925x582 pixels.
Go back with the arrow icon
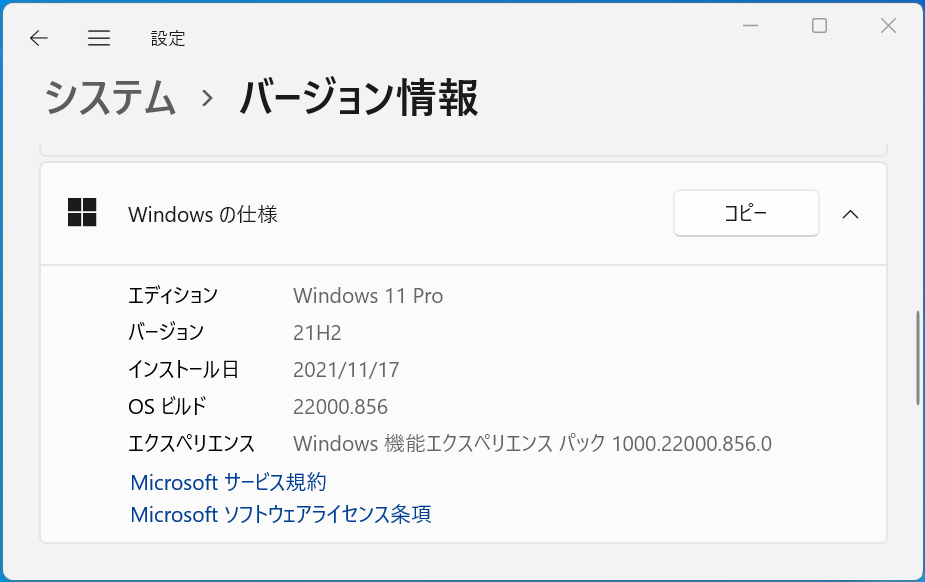(39, 38)
